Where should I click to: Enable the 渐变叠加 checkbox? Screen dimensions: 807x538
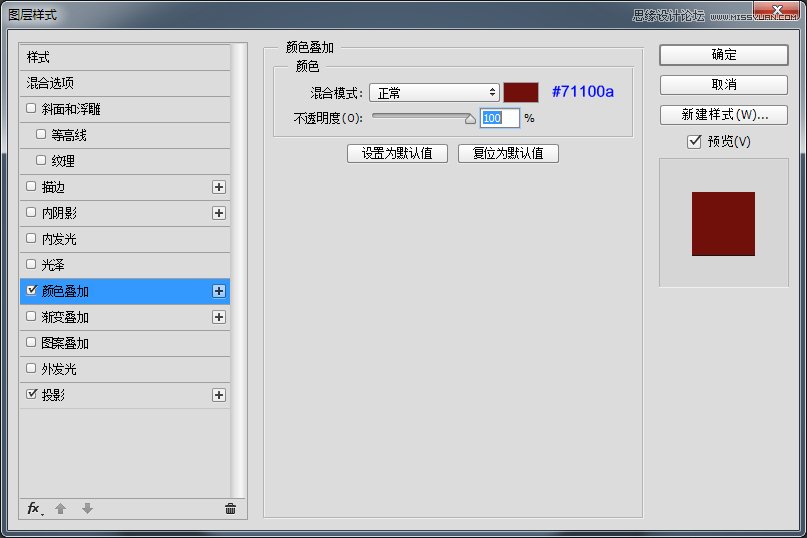(31, 316)
